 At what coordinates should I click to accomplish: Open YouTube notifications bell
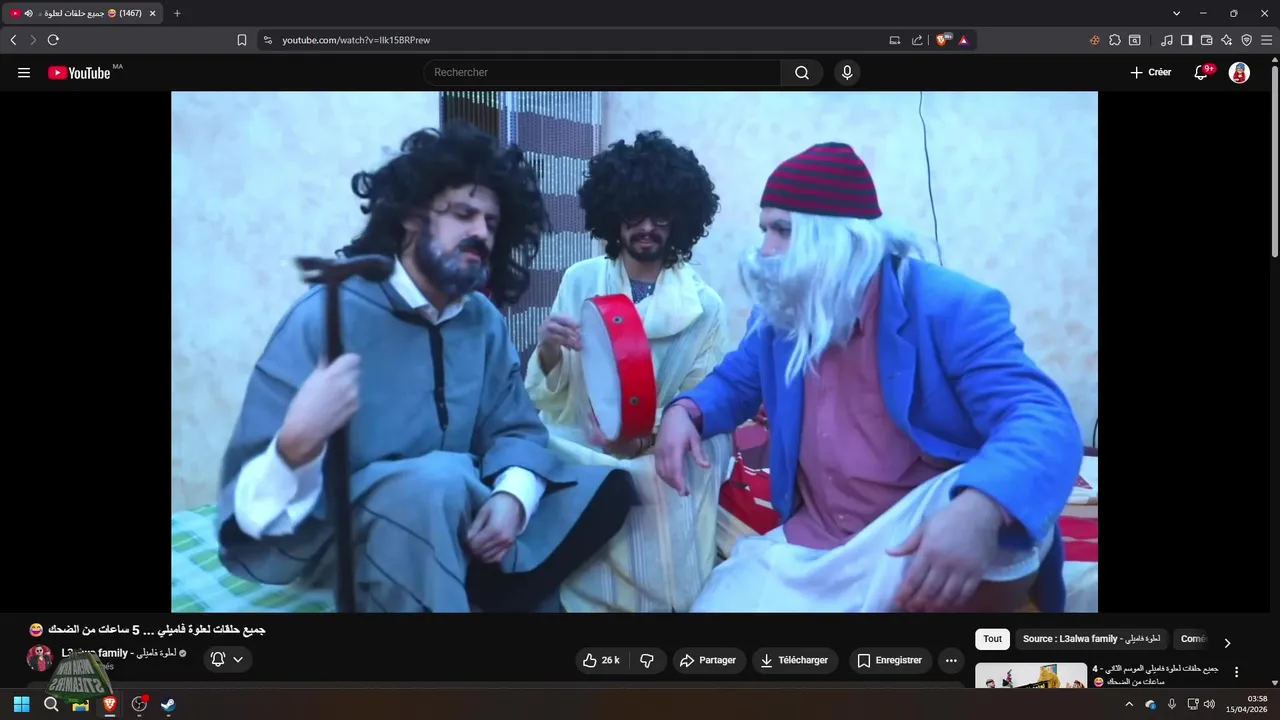click(x=1201, y=73)
